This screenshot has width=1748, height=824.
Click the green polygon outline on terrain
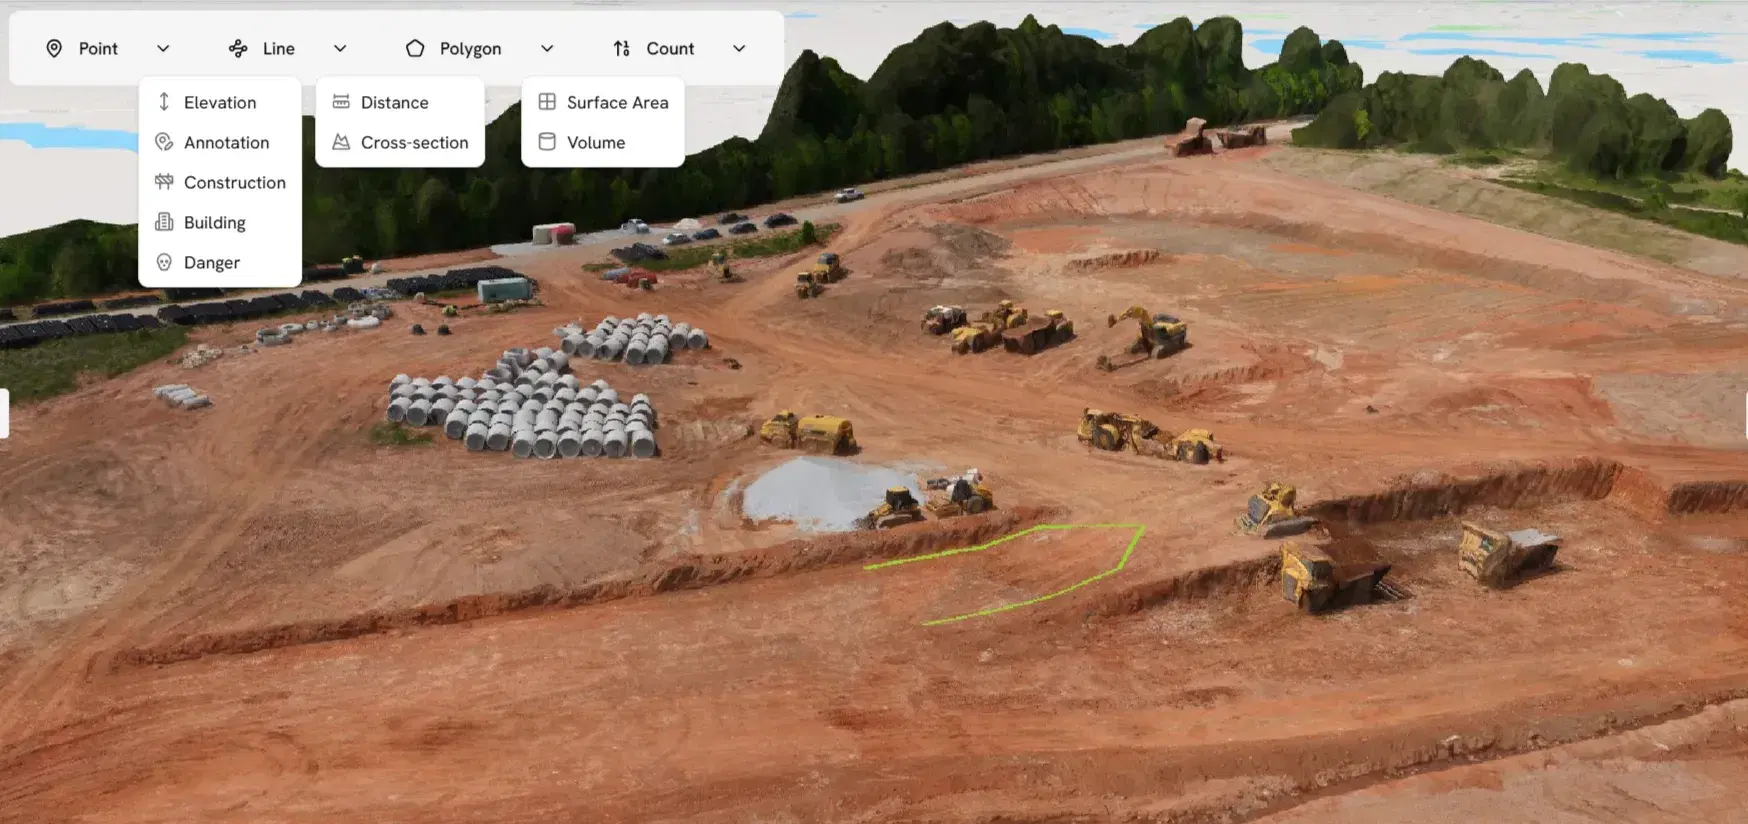1131,548
